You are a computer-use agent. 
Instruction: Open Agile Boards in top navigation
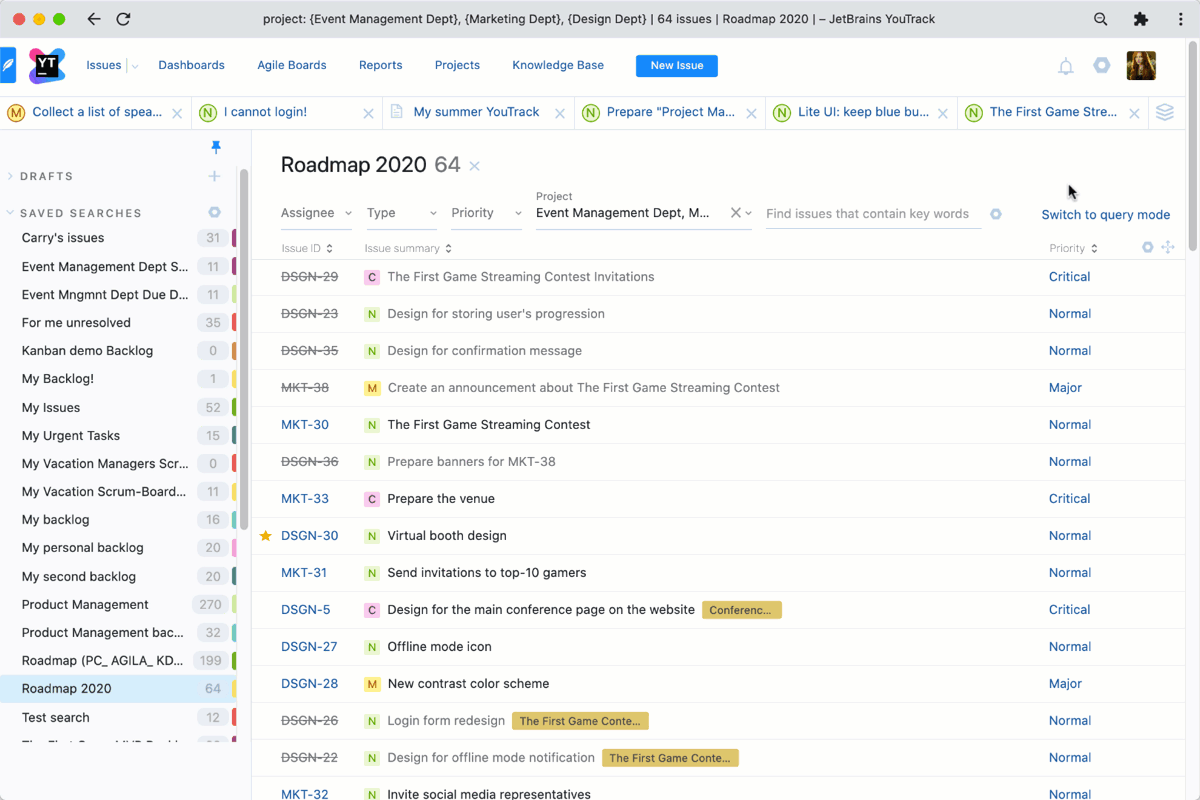(x=292, y=65)
